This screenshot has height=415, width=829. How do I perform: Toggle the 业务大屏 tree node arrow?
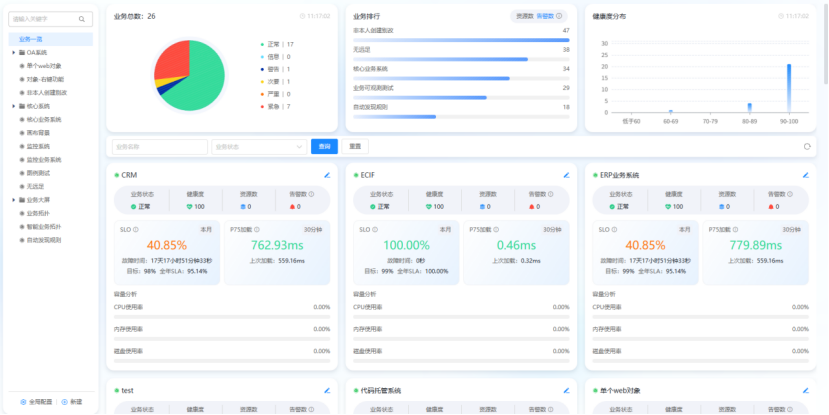(13, 200)
